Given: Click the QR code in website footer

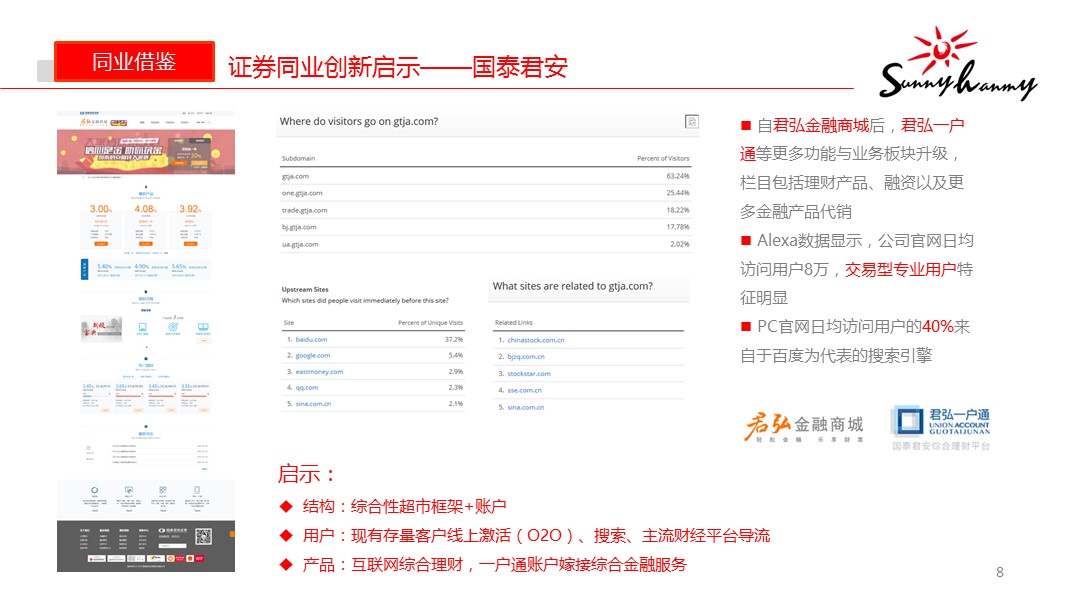Looking at the screenshot, I should coord(203,537).
